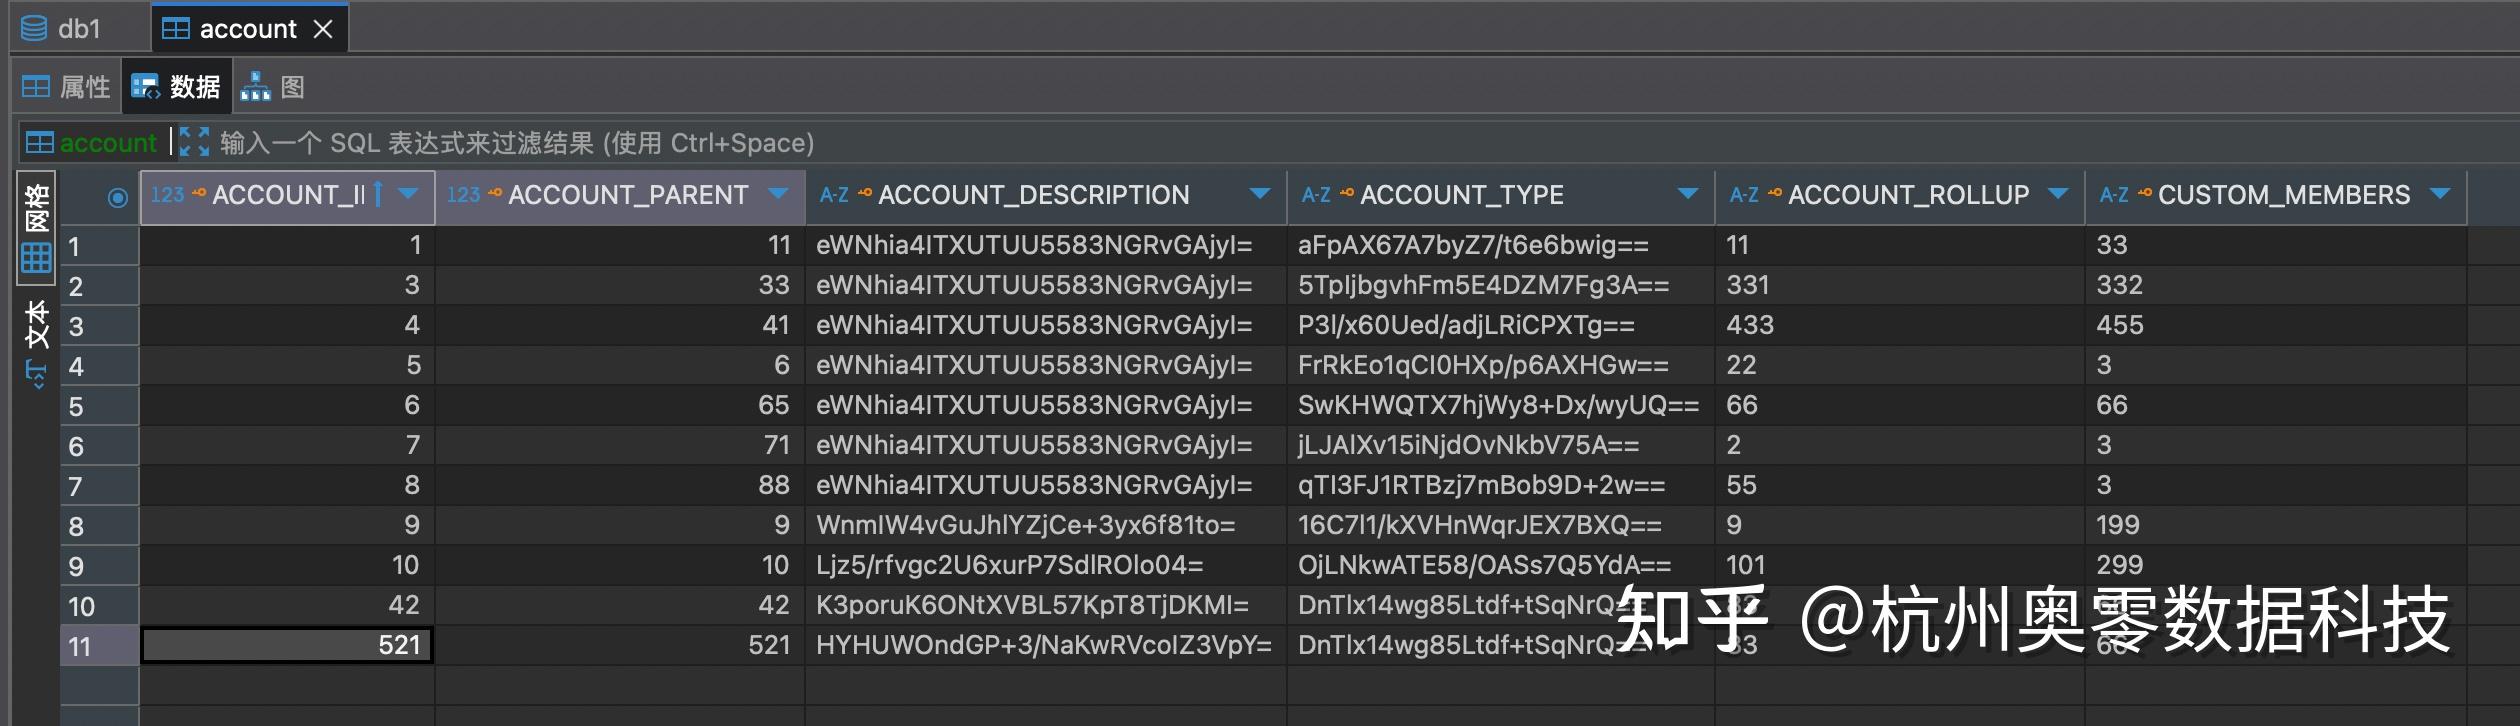The image size is (2520, 726).
Task: Click the record mode circle icon in header corner
Action: 117,197
